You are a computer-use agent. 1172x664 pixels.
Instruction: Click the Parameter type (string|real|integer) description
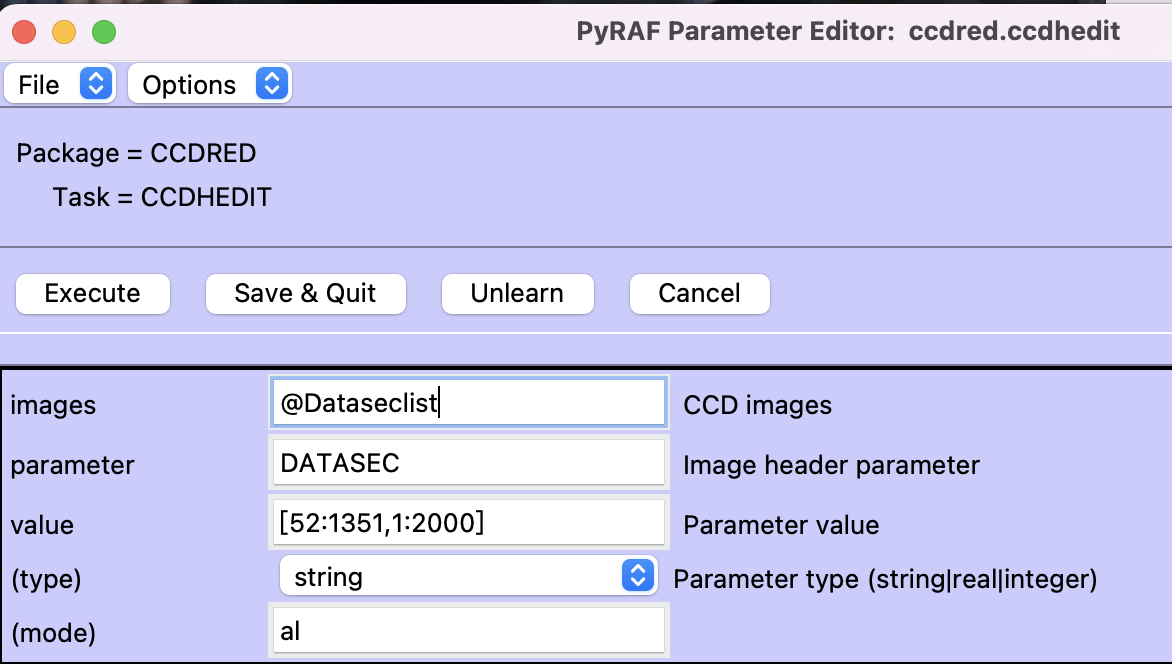[x=885, y=580]
